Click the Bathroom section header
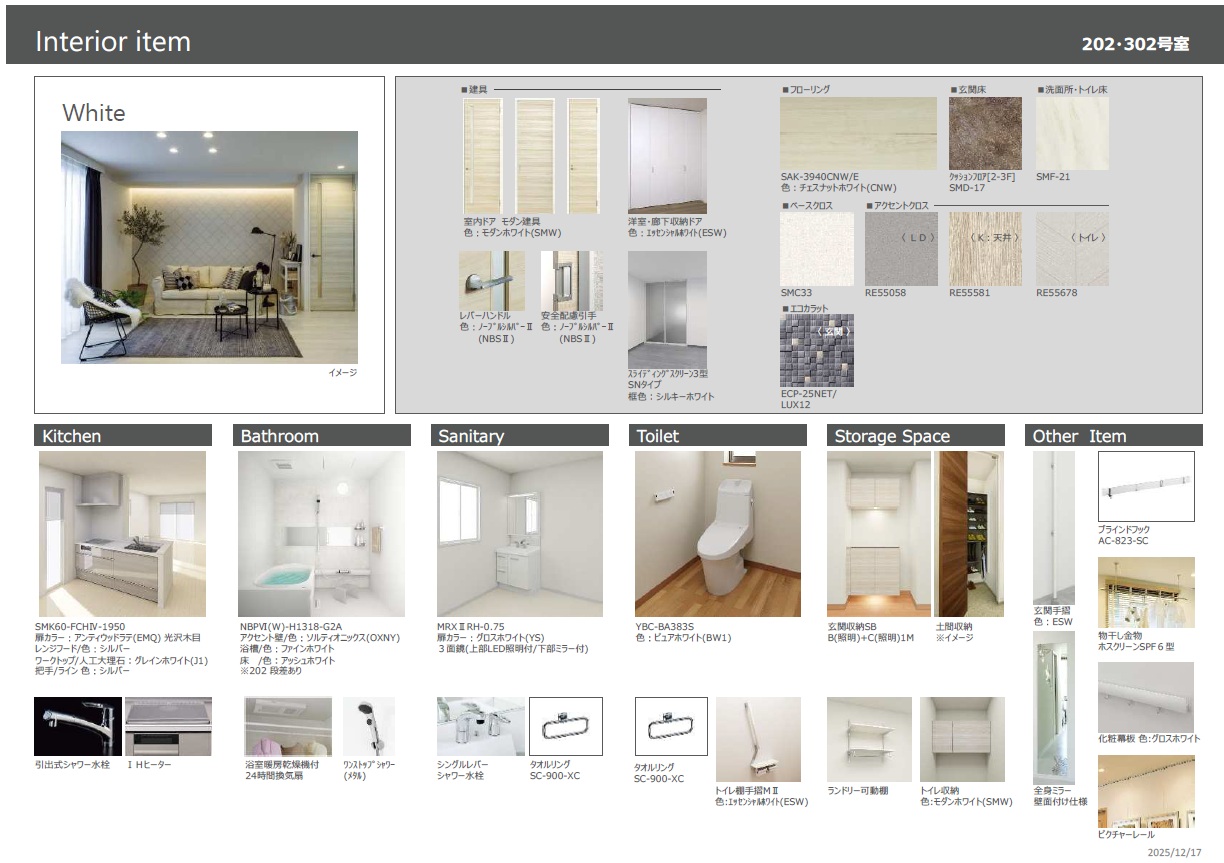1224x863 pixels. [x=322, y=436]
